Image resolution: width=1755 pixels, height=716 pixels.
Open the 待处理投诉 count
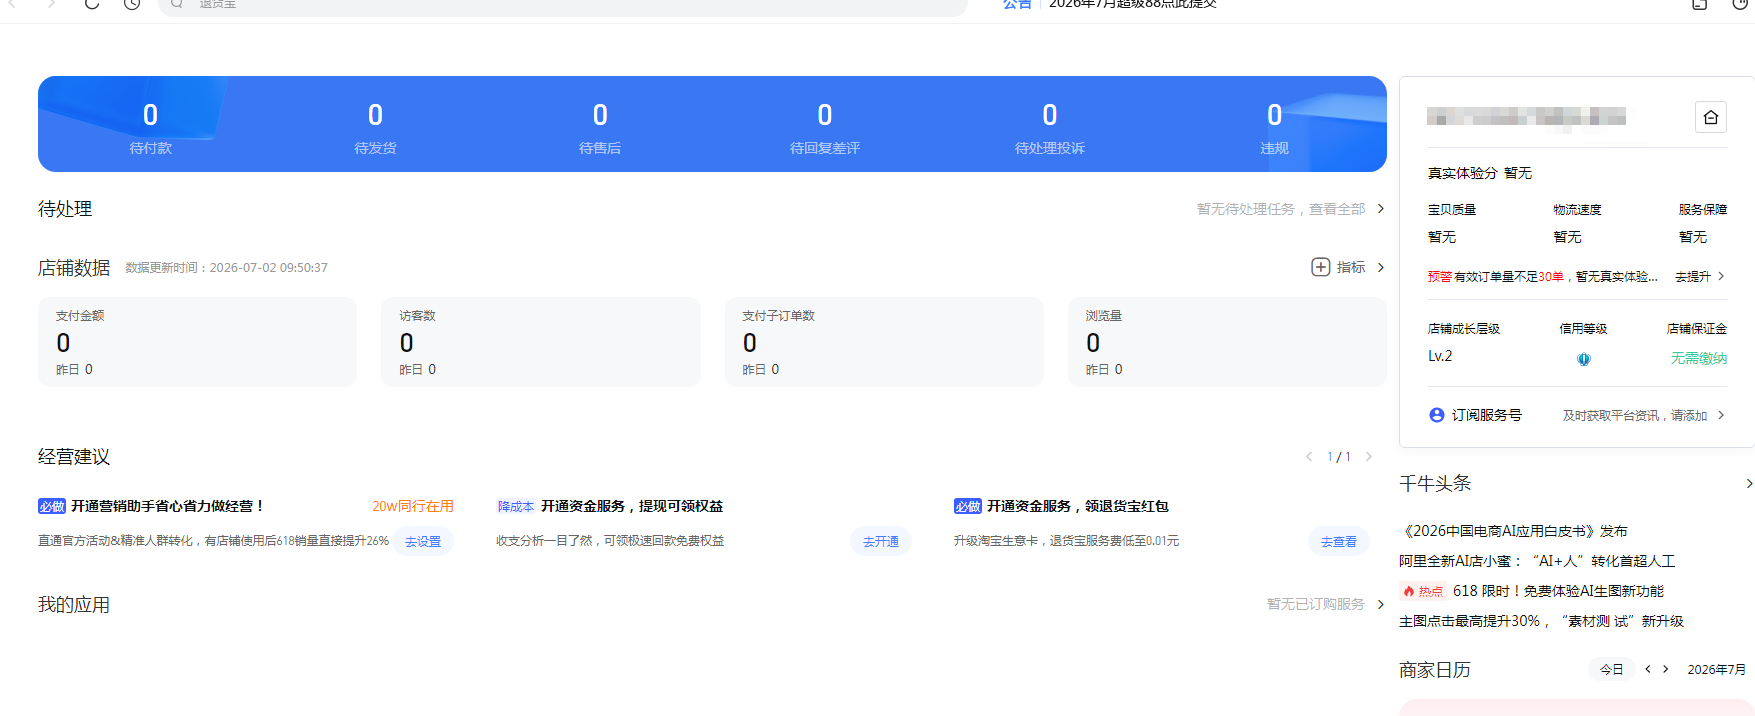tap(1050, 128)
